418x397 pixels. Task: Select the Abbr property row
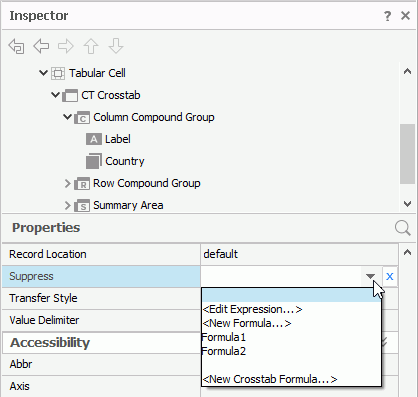101,364
